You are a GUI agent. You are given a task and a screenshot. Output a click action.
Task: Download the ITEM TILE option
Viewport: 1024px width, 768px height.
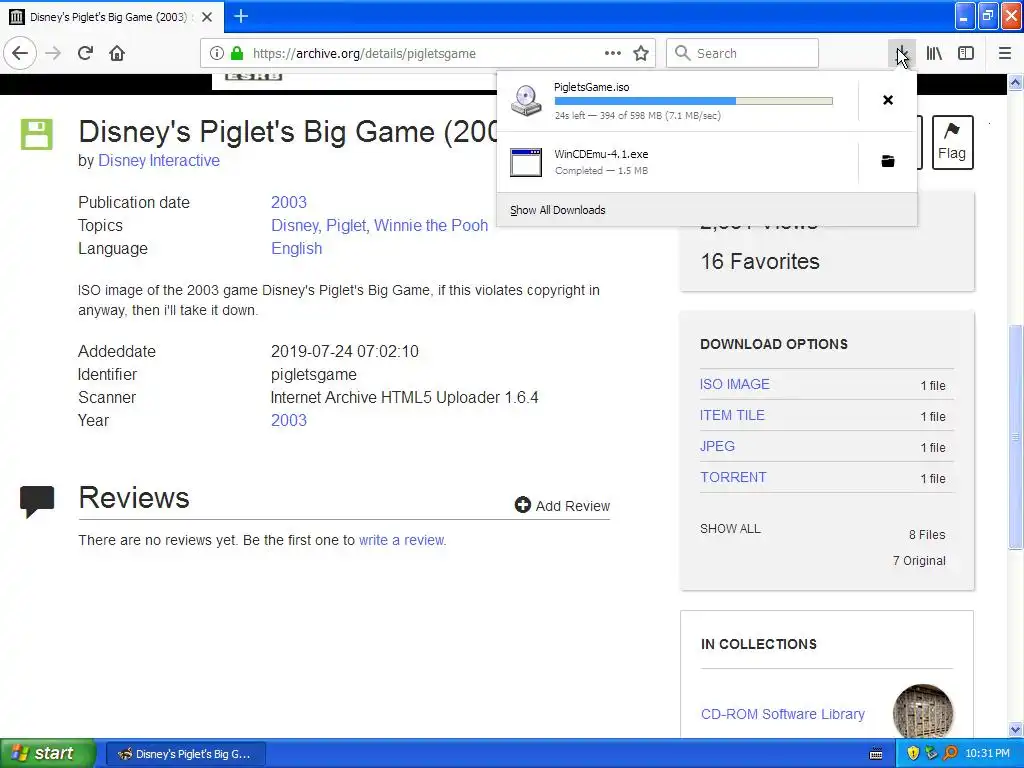tap(732, 415)
